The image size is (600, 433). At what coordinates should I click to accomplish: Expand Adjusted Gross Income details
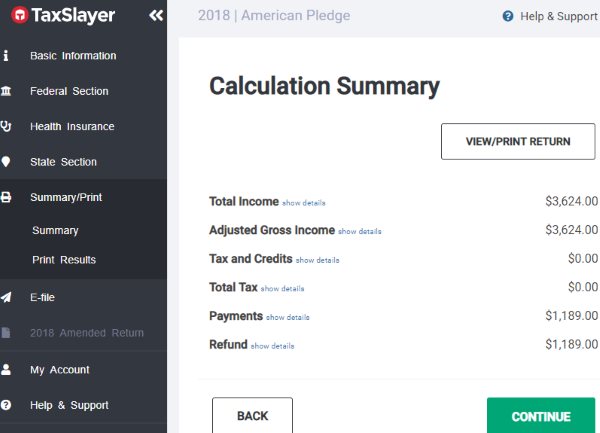[x=359, y=231]
